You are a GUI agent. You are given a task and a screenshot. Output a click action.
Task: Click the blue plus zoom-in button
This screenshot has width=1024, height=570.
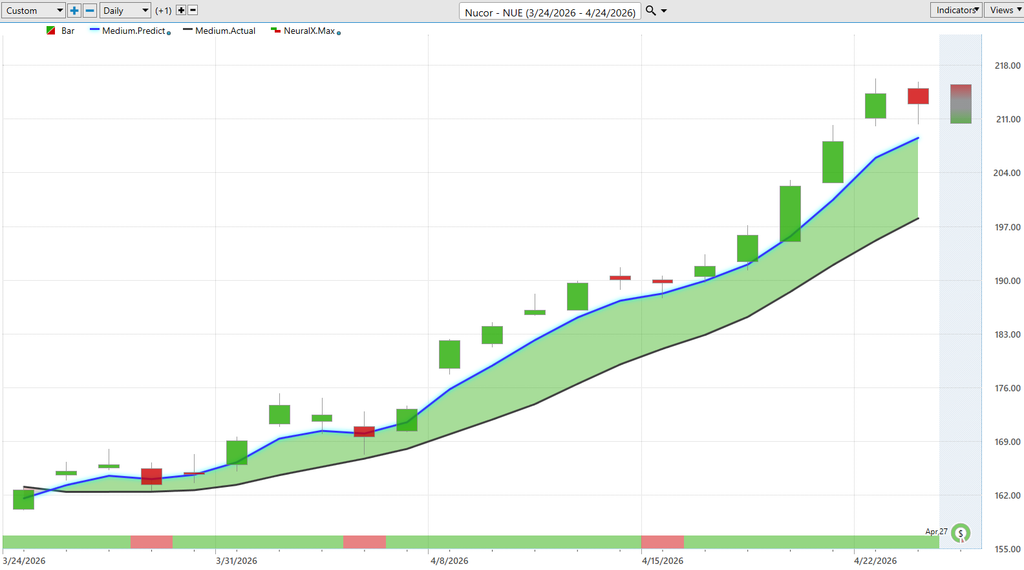tap(74, 10)
